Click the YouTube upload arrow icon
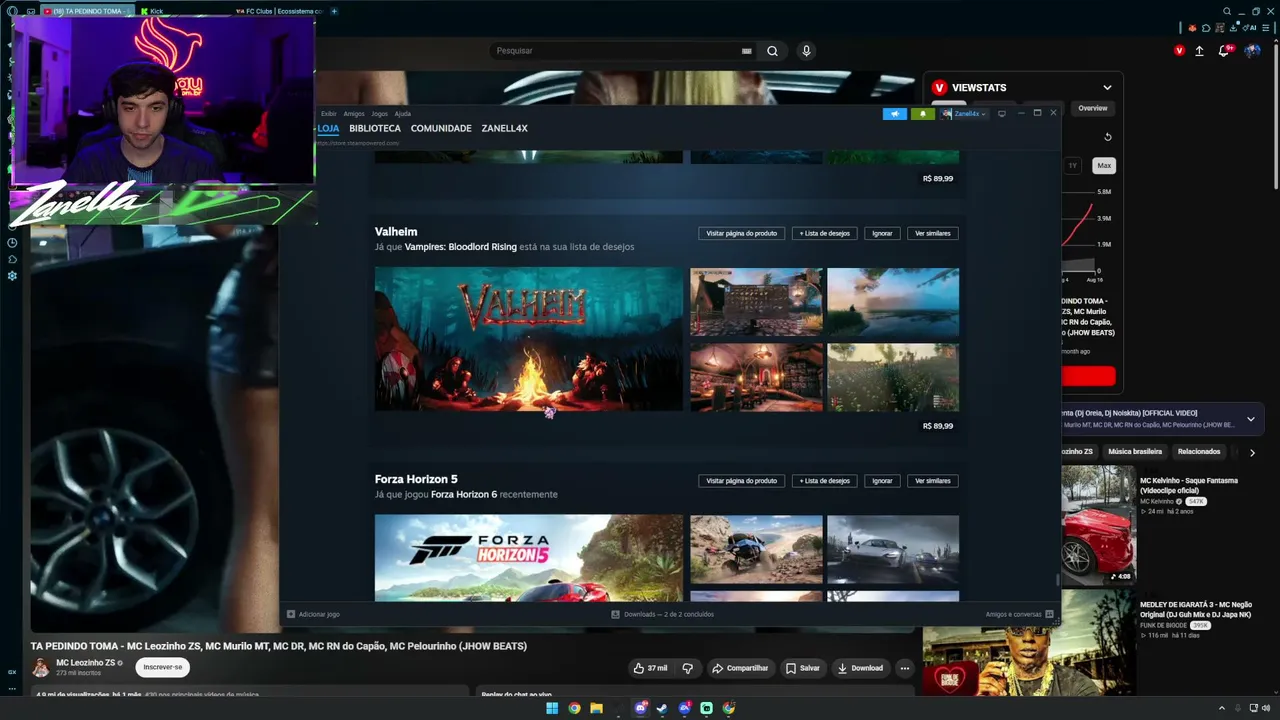The height and width of the screenshot is (720, 1280). [x=1200, y=51]
